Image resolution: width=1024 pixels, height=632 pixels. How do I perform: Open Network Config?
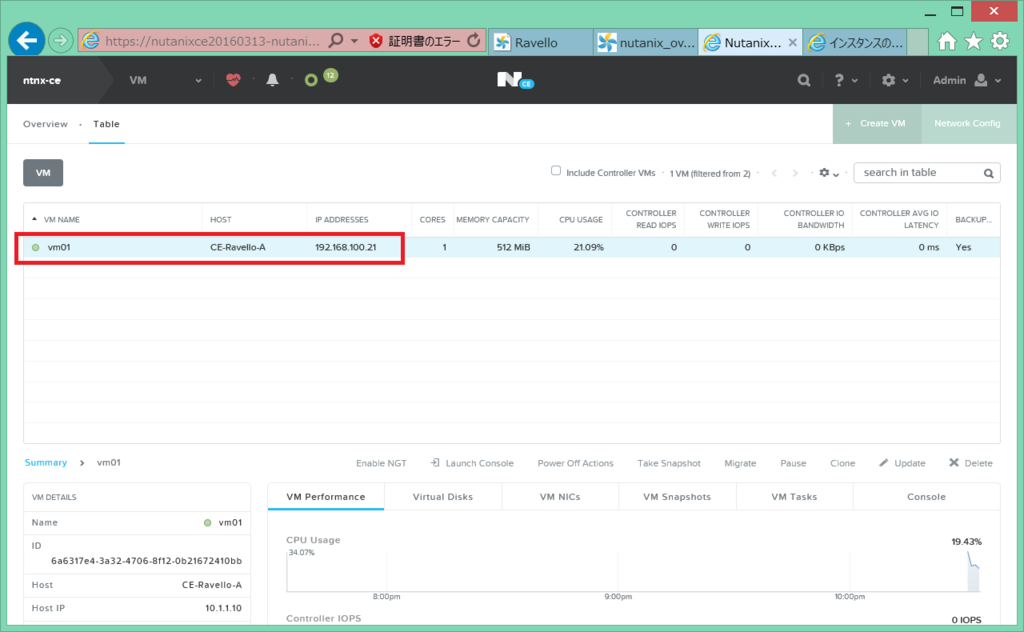point(967,123)
